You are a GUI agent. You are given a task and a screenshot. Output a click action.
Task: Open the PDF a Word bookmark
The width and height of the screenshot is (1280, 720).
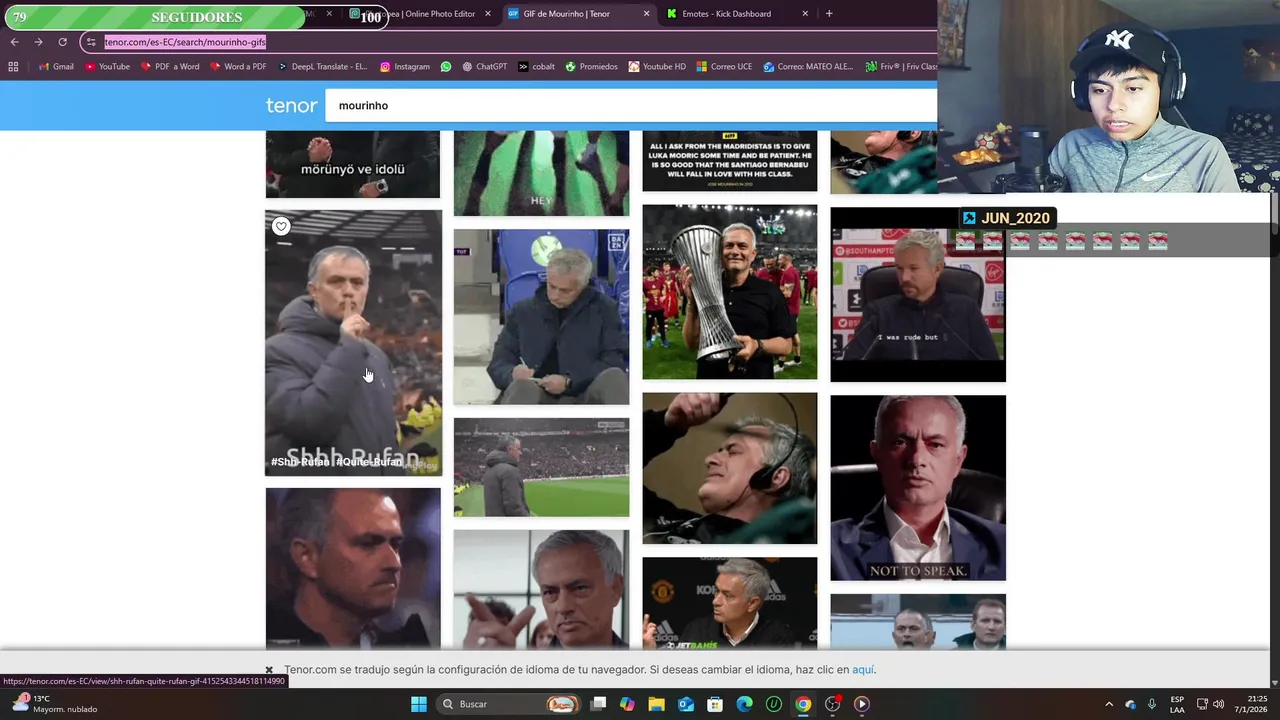170,67
